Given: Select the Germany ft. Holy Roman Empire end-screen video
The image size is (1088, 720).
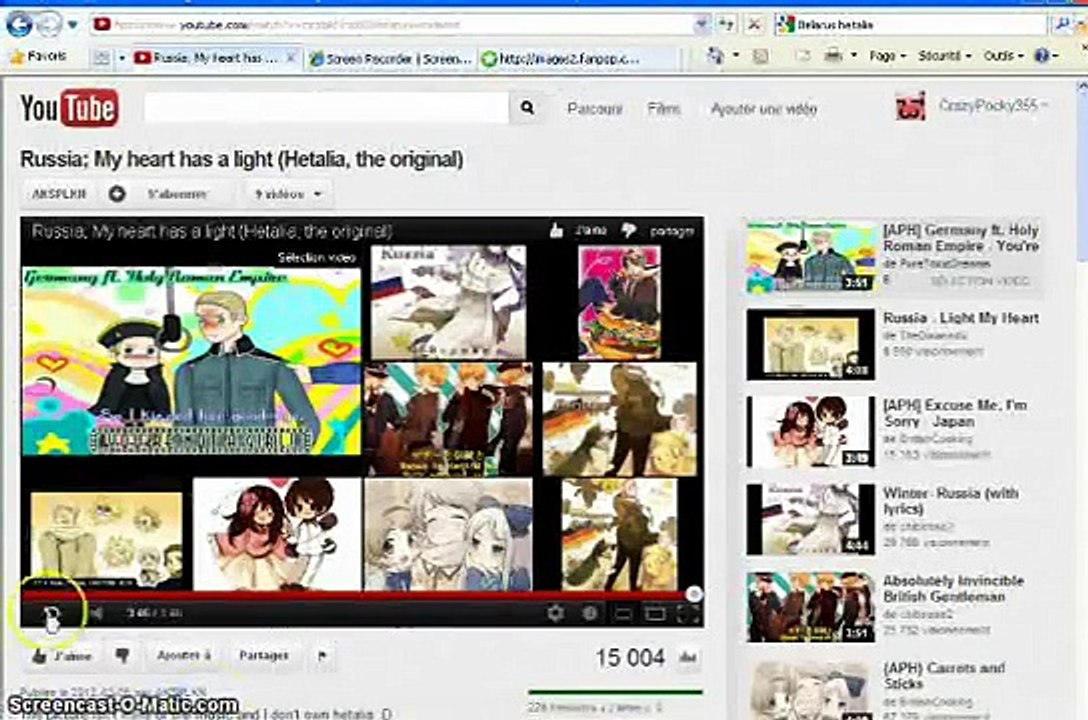Looking at the screenshot, I should [192, 361].
